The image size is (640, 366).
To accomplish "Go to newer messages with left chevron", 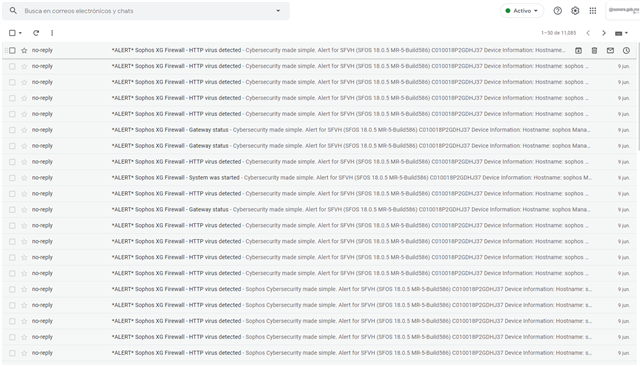I will click(588, 33).
